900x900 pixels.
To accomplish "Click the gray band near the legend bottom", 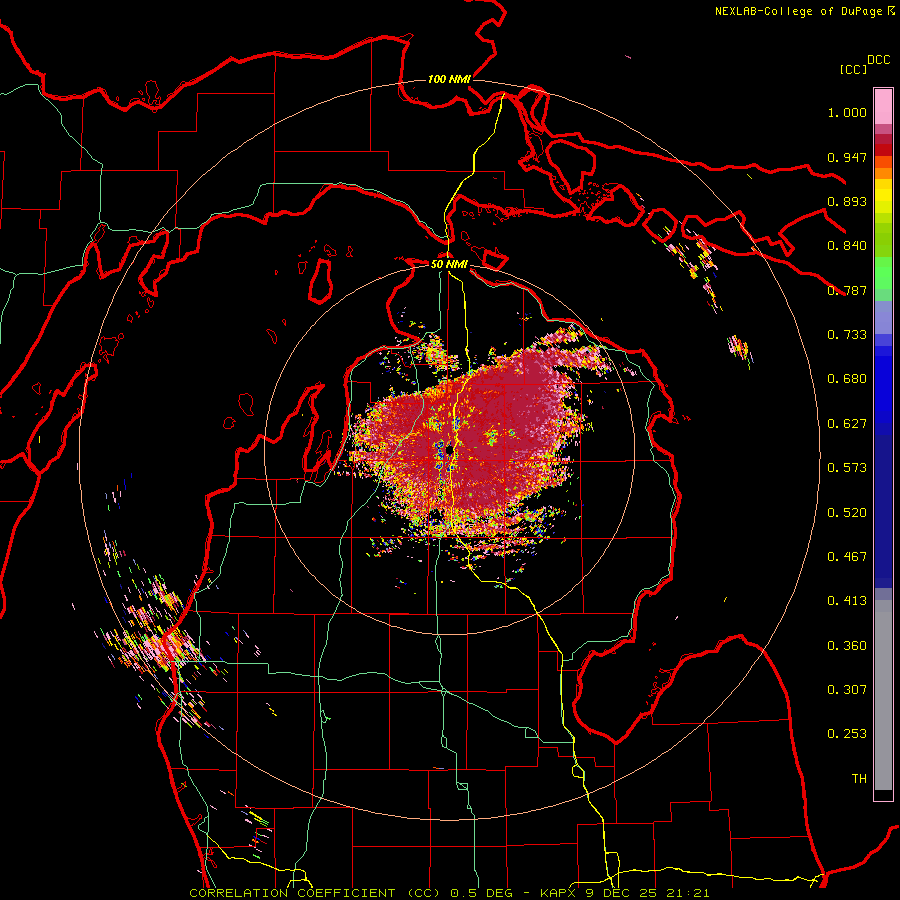I will (883, 695).
